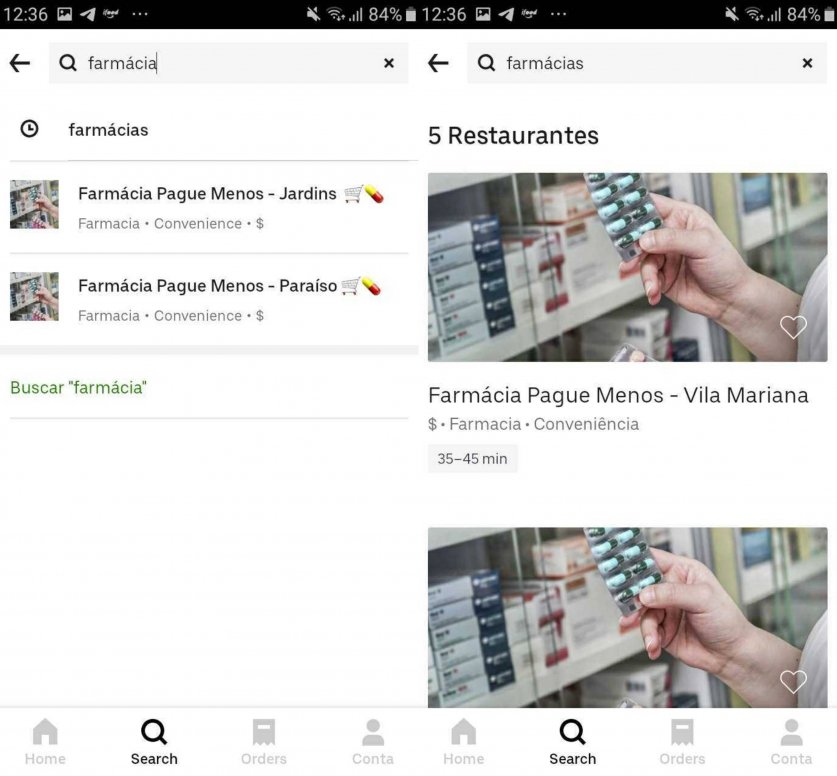Open Farmácia Pague Menos - Jardins thumbnail
Viewport: 837px width, 776px height.
[x=34, y=204]
